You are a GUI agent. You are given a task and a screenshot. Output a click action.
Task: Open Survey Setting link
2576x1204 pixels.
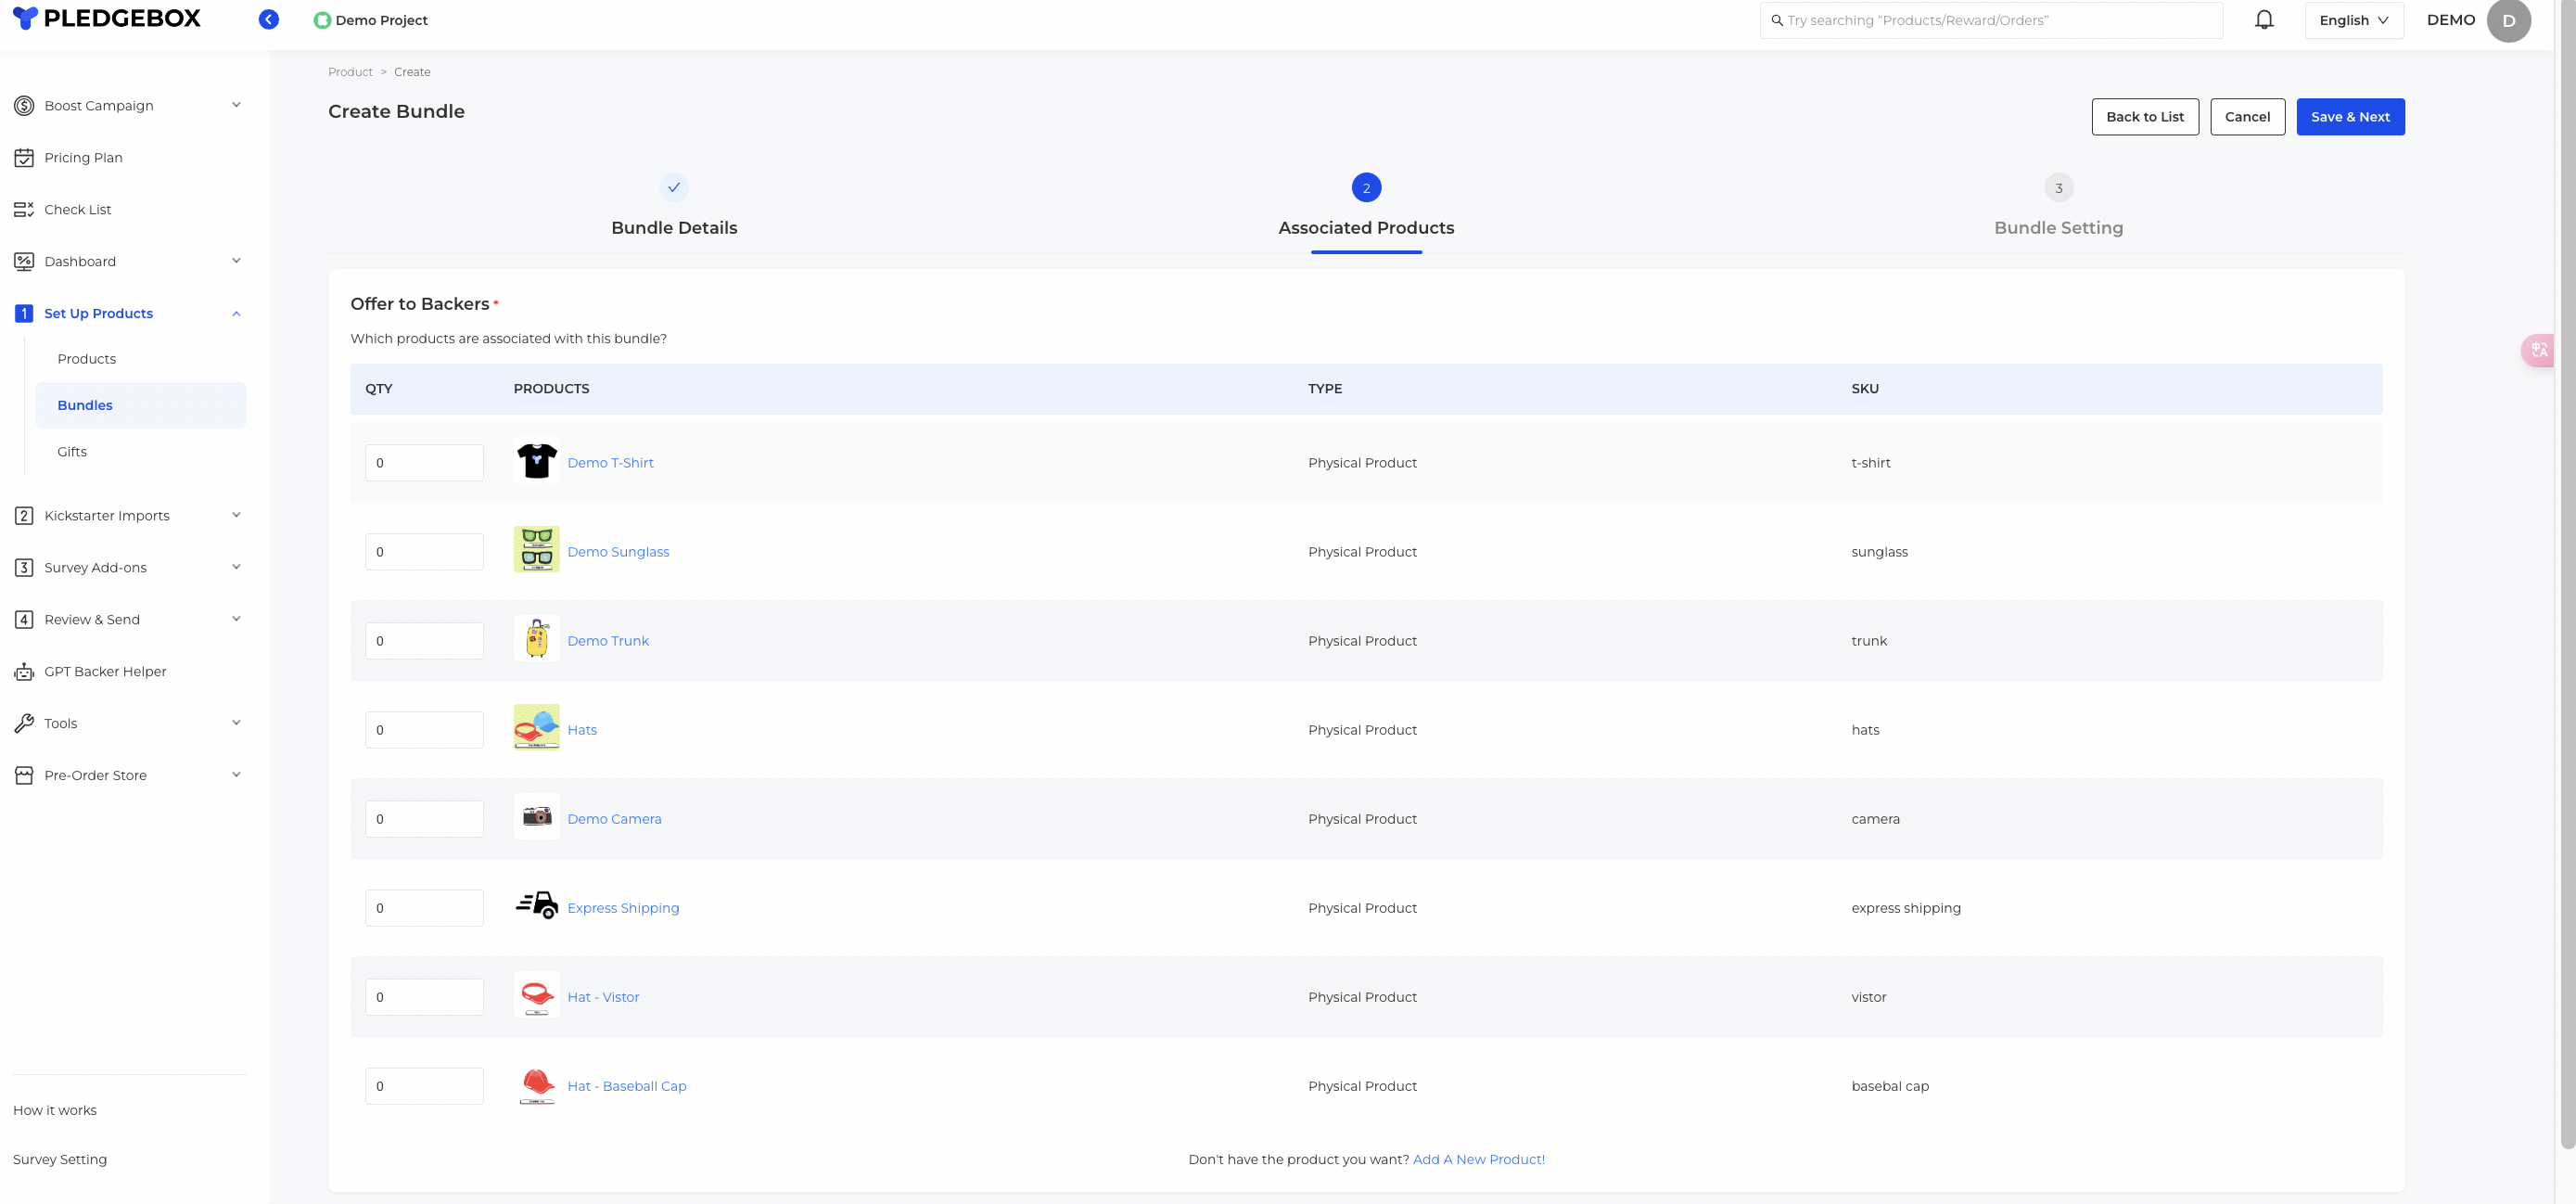(60, 1159)
